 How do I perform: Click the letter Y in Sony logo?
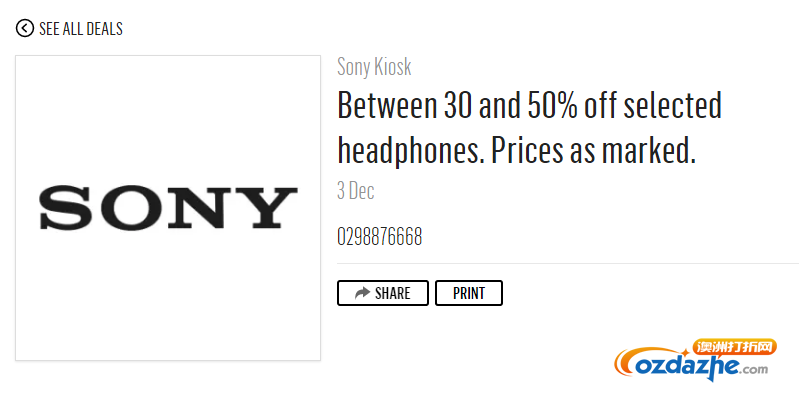pyautogui.click(x=268, y=207)
